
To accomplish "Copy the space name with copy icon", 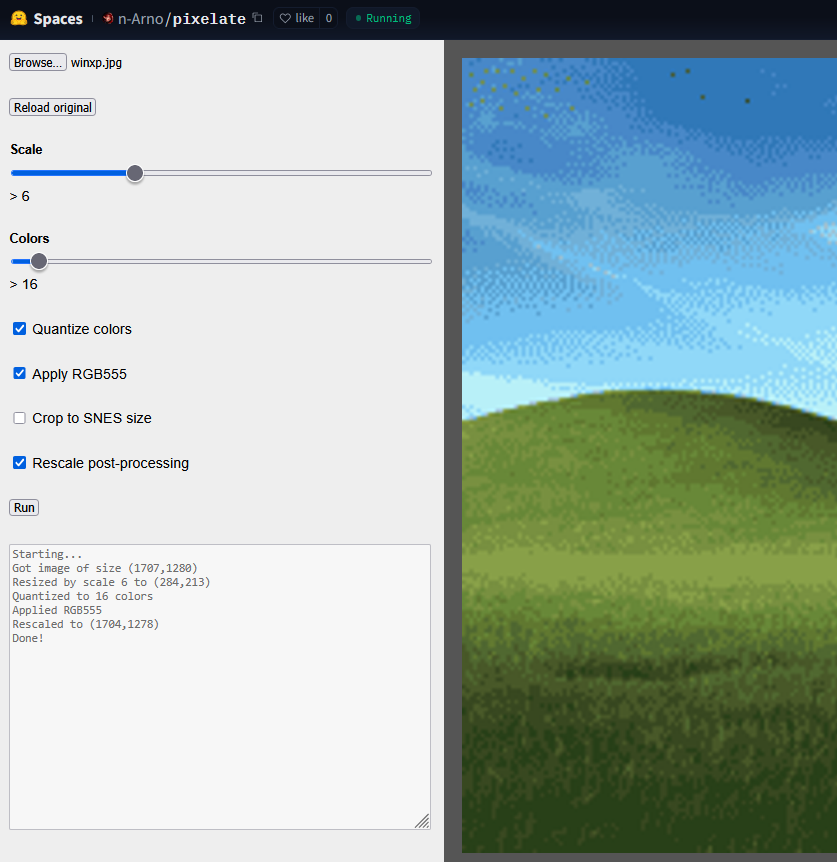I will click(257, 18).
